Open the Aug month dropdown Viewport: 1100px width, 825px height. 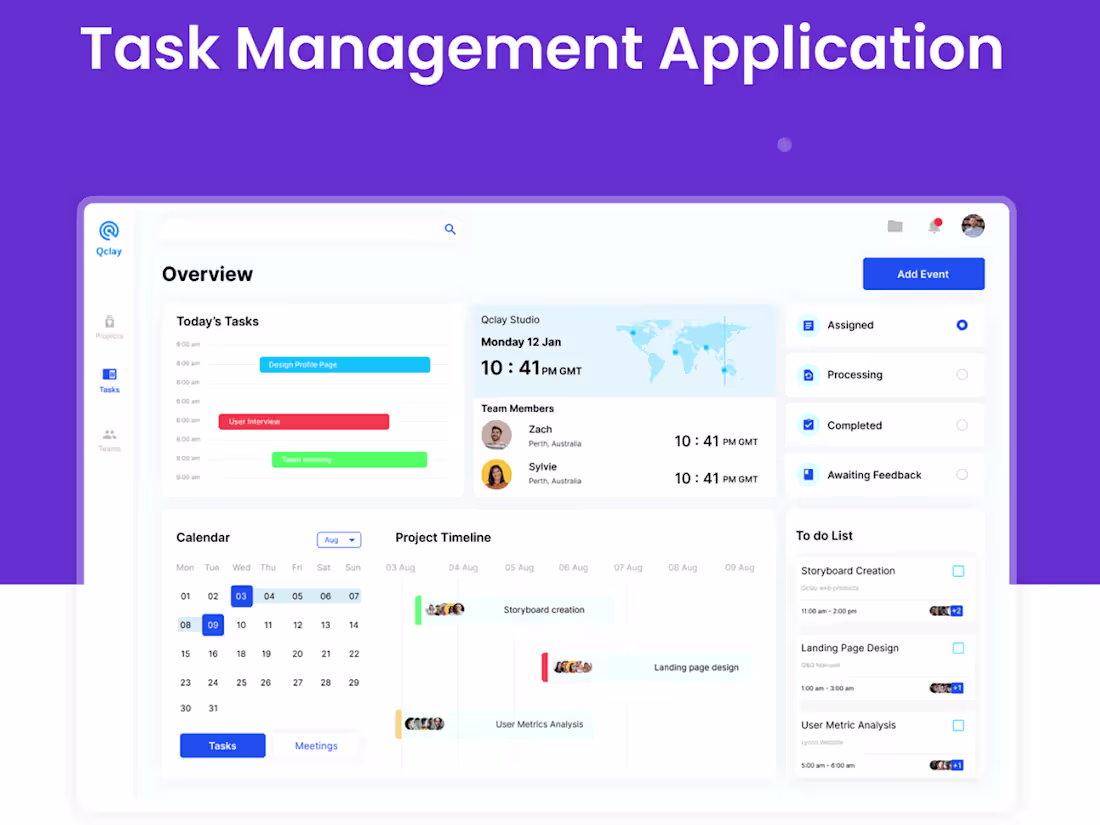(x=338, y=538)
